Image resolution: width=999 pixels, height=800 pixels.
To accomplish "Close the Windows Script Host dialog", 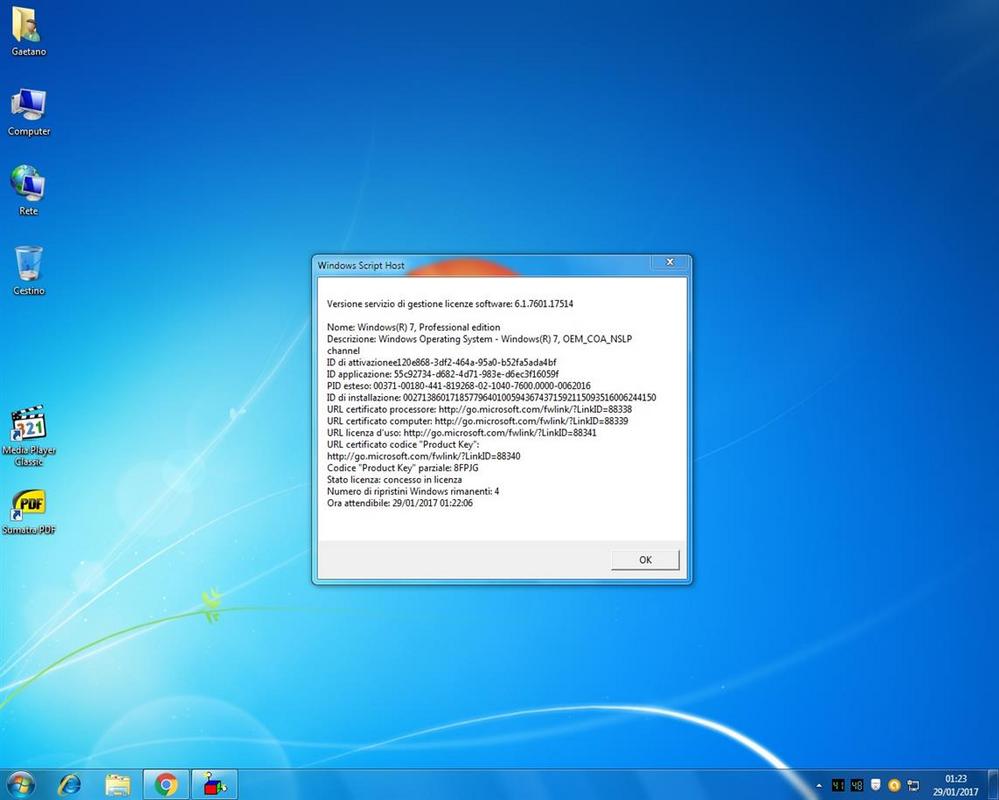I will (x=670, y=262).
